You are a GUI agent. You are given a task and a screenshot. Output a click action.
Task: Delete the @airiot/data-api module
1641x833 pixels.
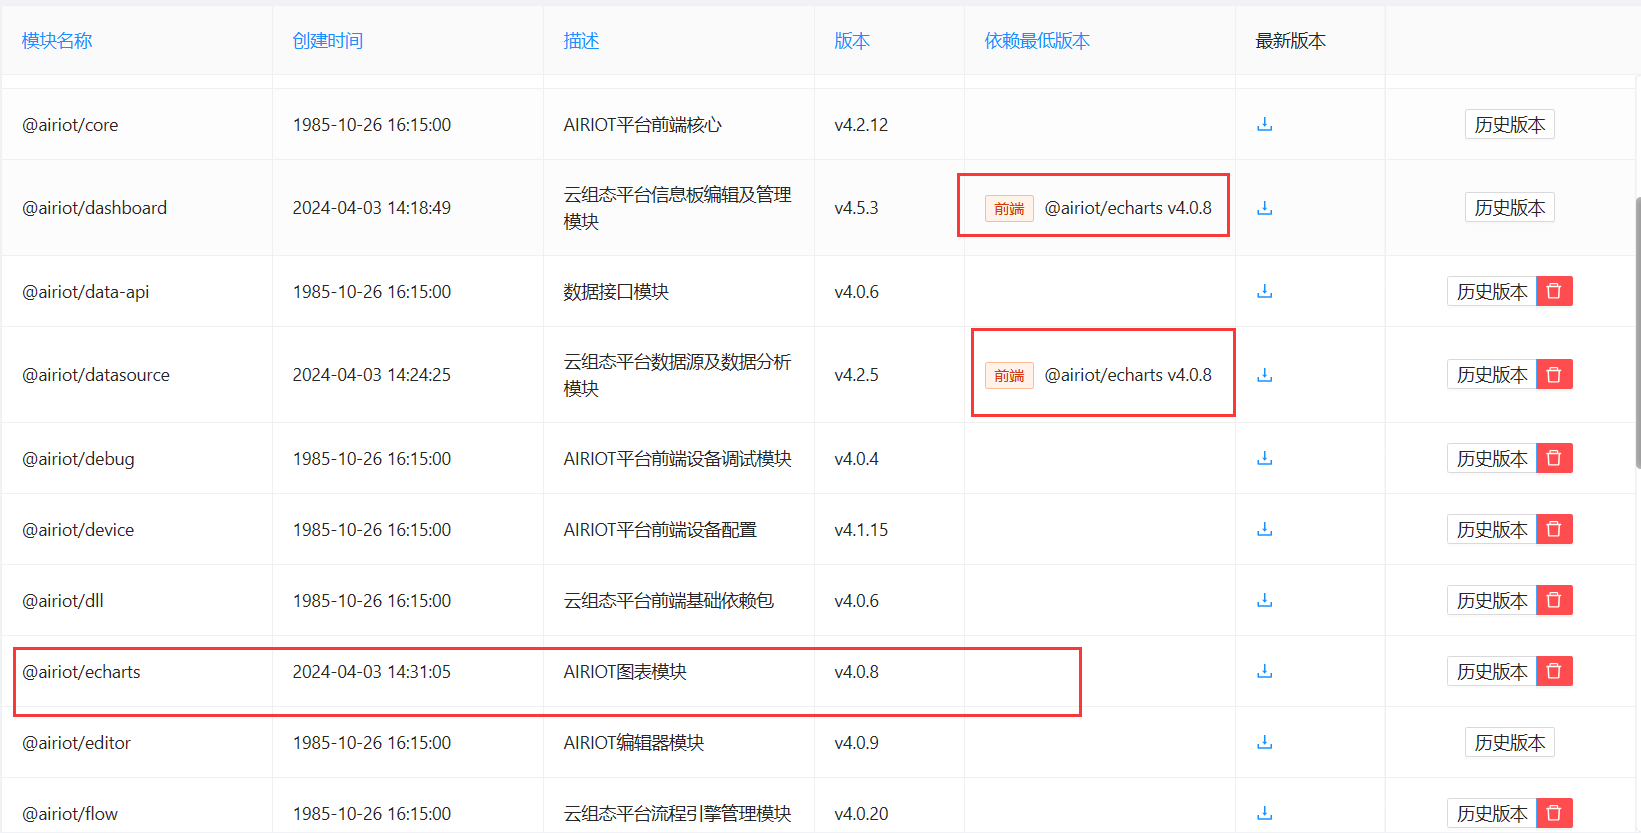pos(1554,291)
